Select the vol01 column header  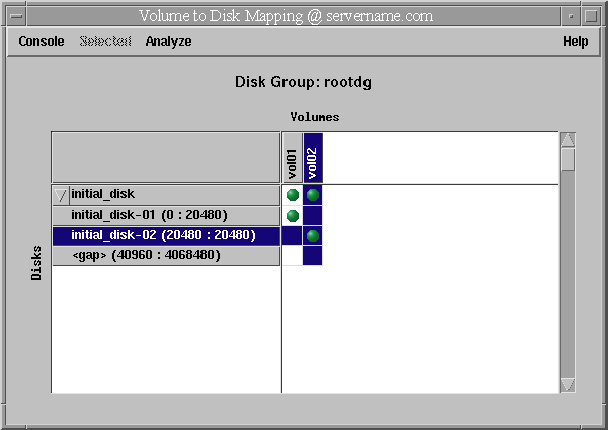(292, 158)
